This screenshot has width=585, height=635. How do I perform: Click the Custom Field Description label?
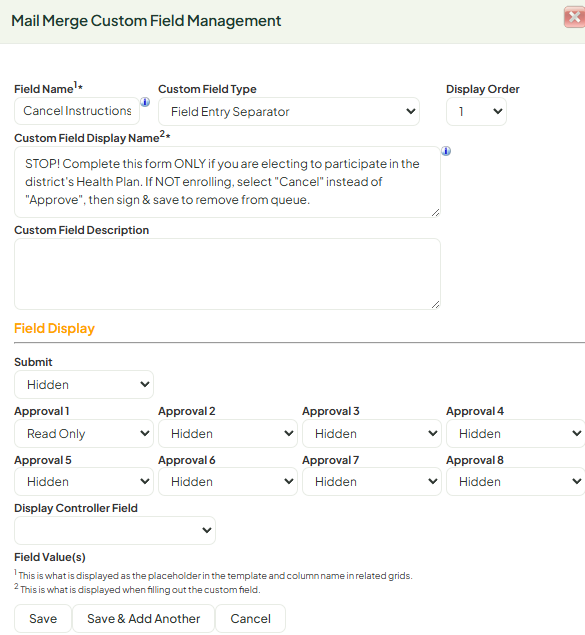81,230
